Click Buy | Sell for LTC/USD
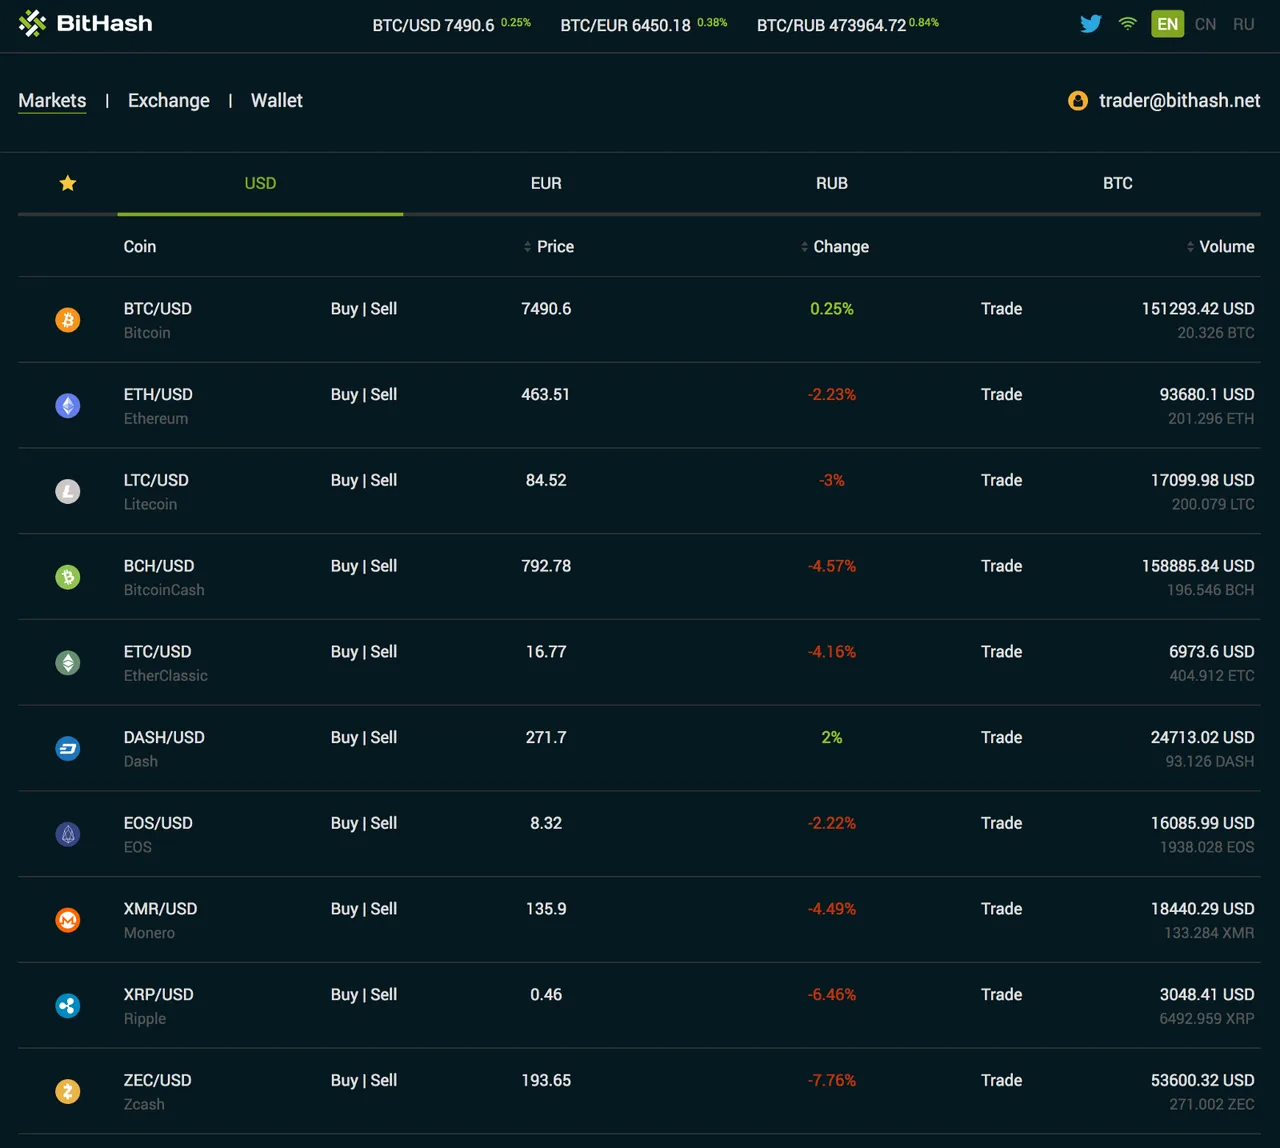The width and height of the screenshot is (1280, 1148). point(364,481)
